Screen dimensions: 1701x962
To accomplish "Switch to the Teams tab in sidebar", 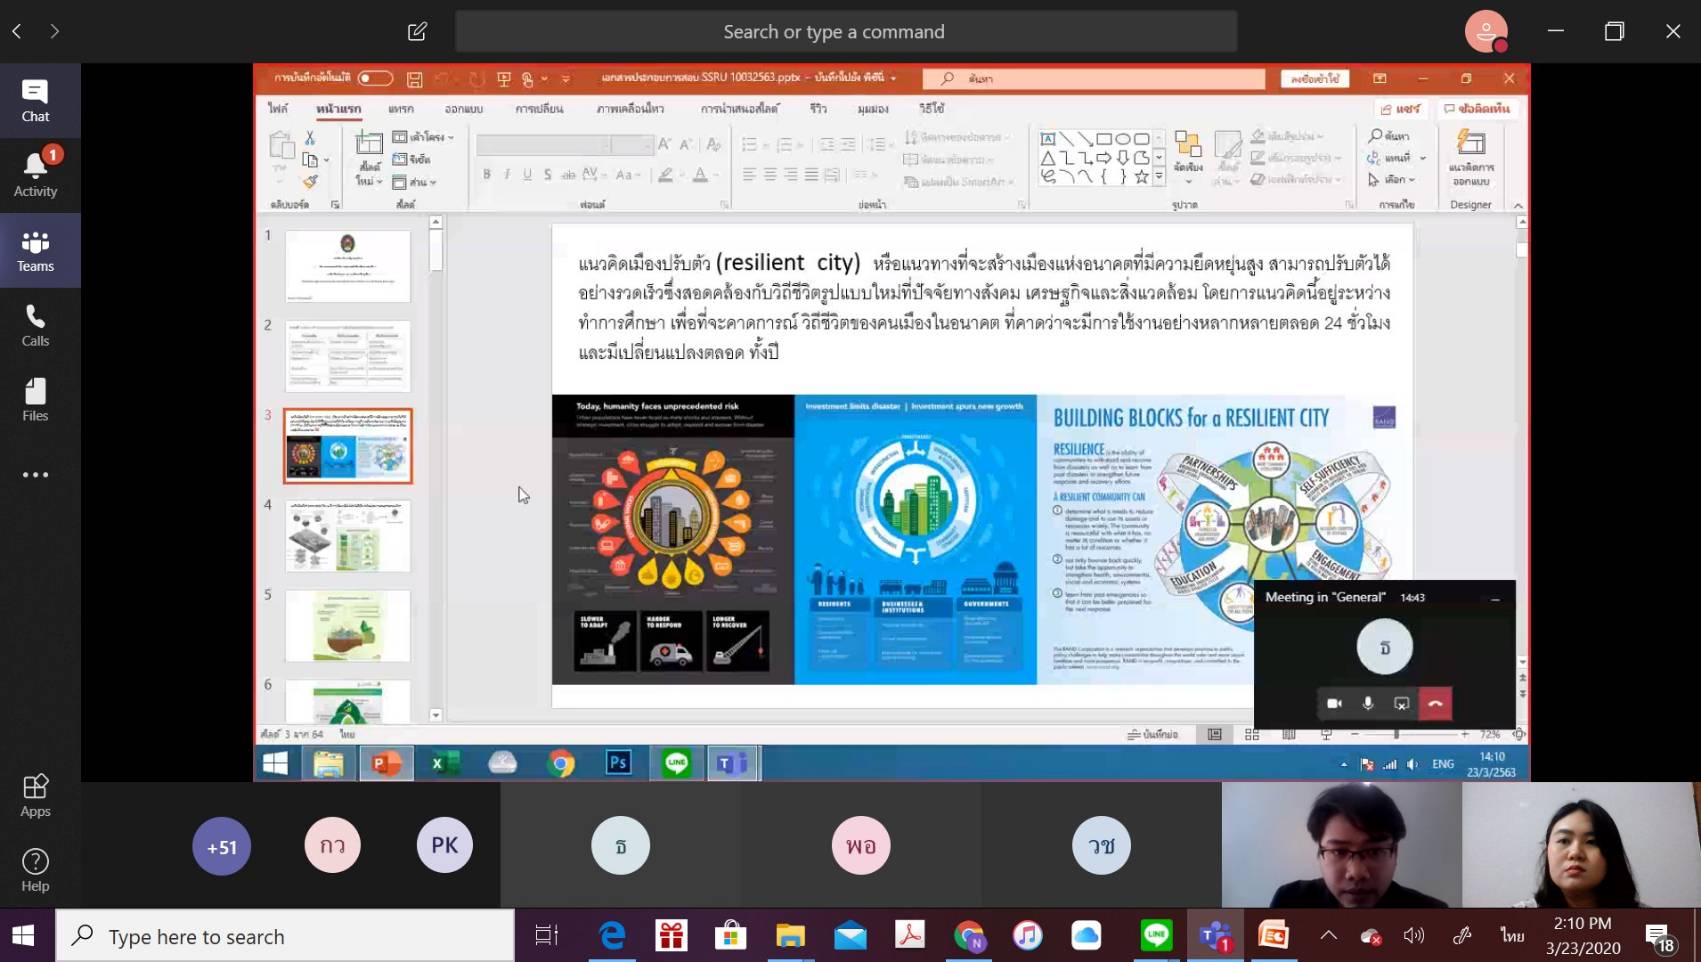I will (35, 251).
